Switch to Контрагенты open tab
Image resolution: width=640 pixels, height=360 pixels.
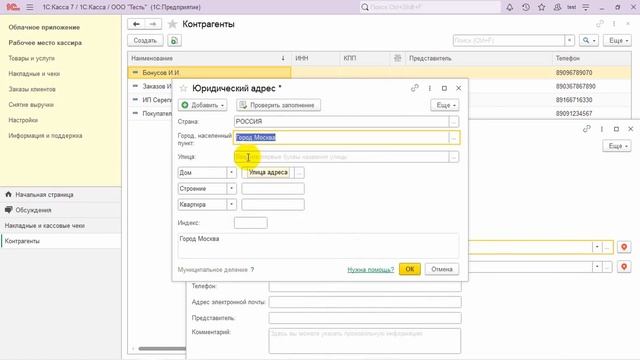point(60,241)
